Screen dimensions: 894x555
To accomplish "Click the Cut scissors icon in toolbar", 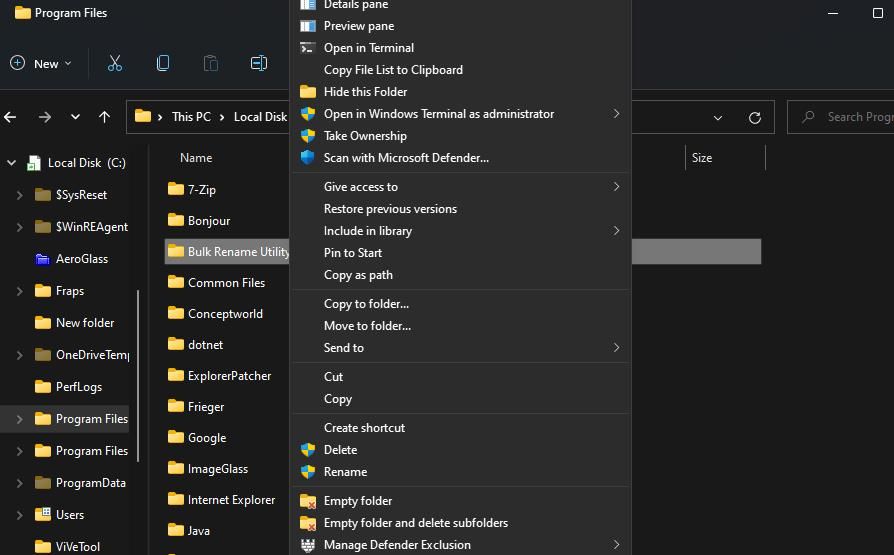I will tap(115, 63).
